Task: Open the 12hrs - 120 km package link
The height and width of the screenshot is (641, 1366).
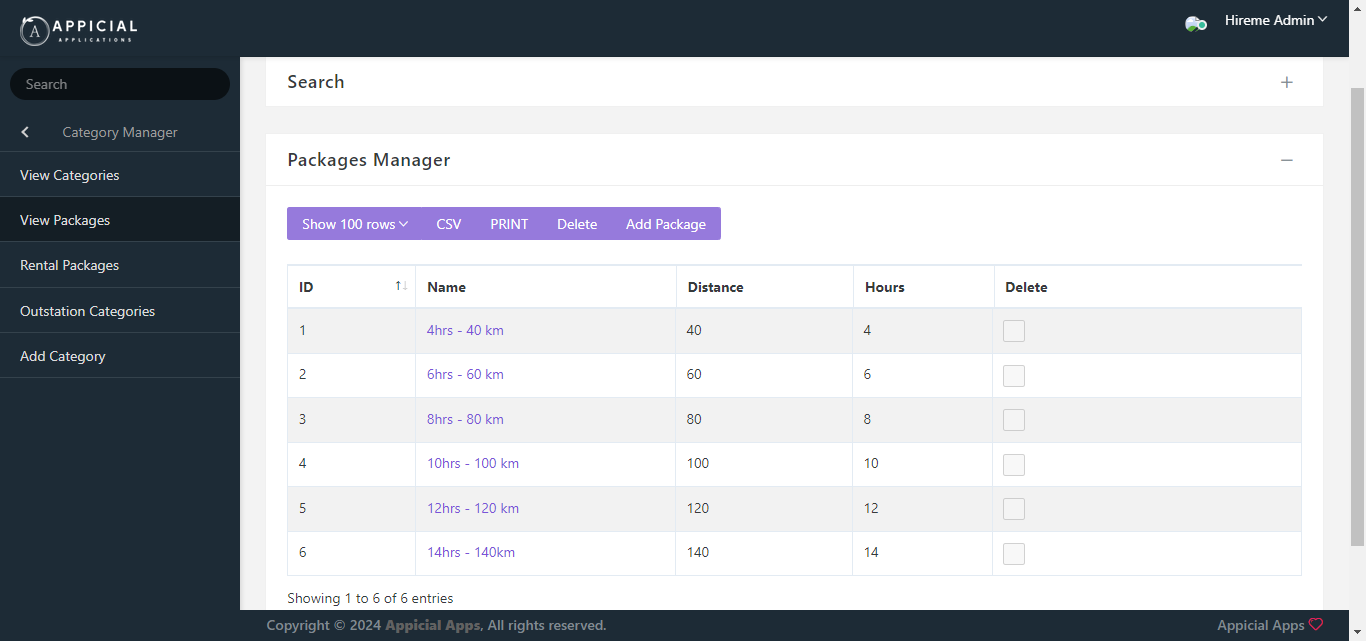Action: click(473, 508)
